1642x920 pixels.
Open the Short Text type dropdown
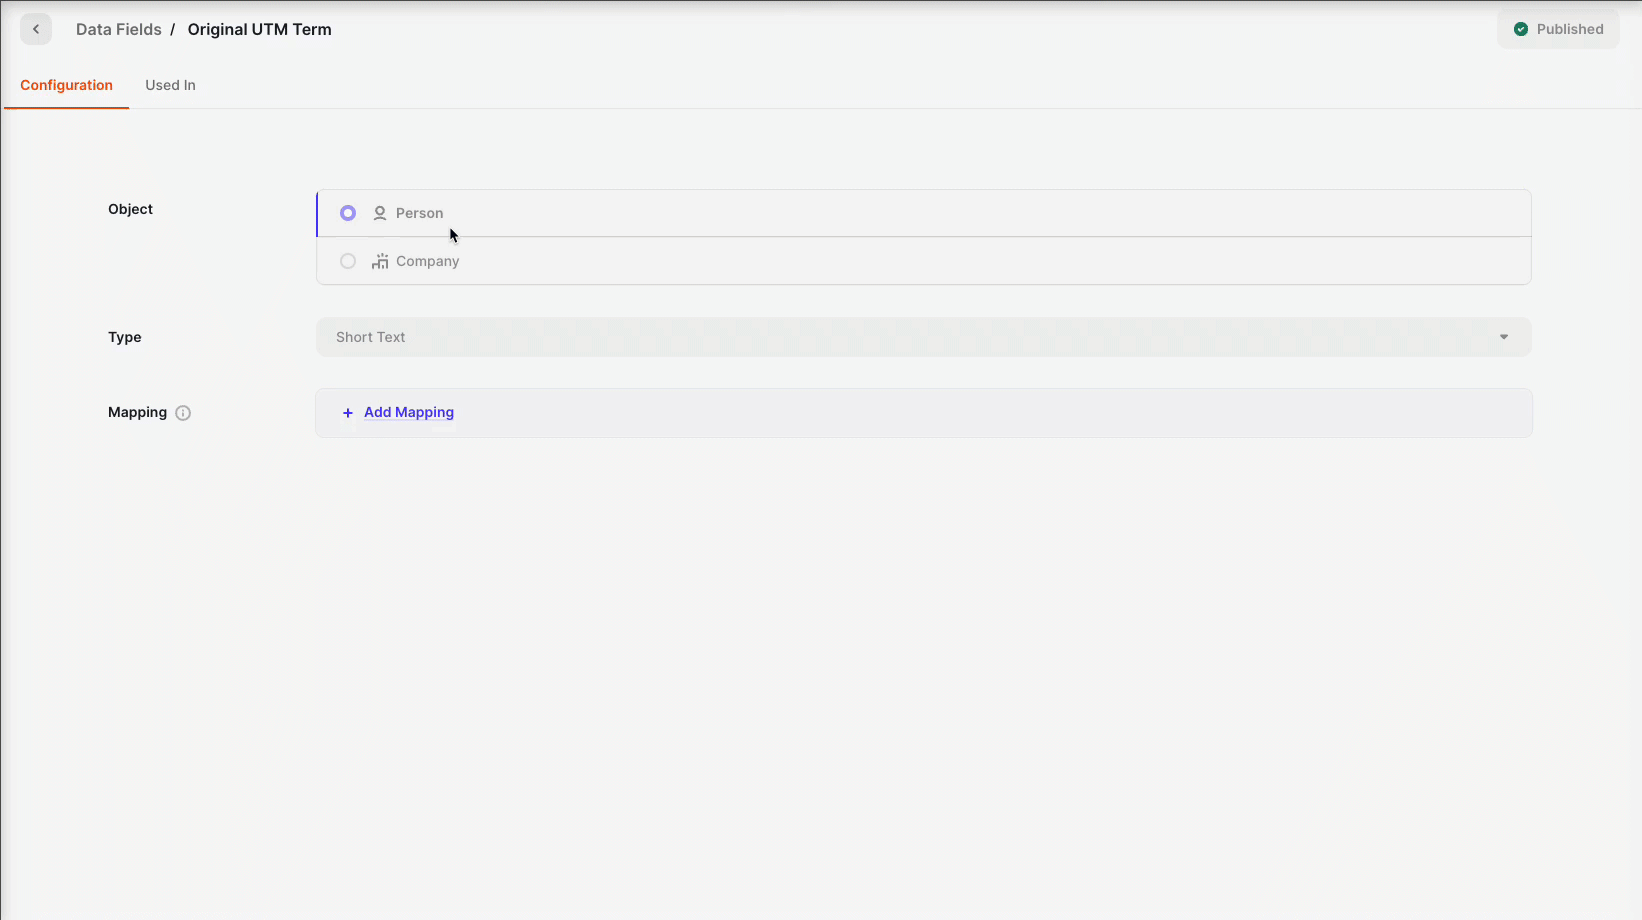(923, 337)
